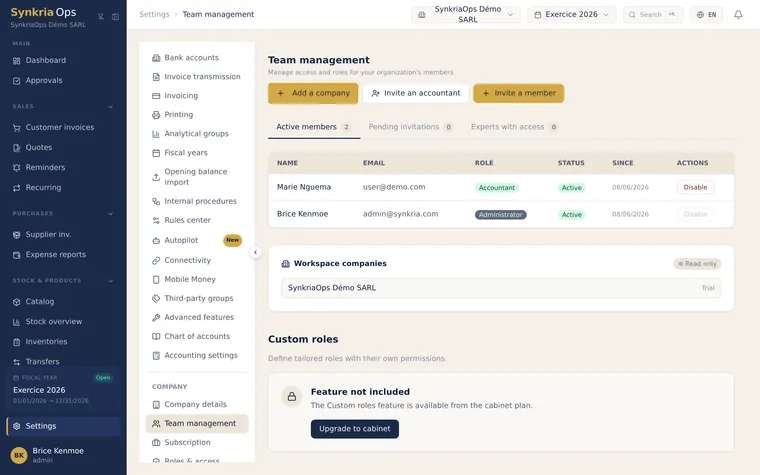Viewport: 760px width, 475px height.
Task: Click the Chart of accounts book icon
Action: pyautogui.click(x=156, y=336)
